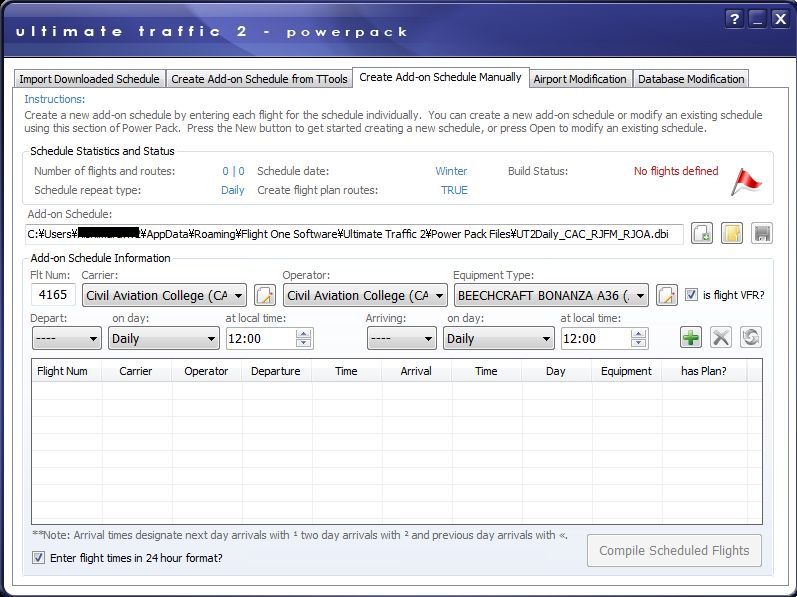Click the refresh flight icon
Viewport: 797px width, 597px height.
pos(751,337)
